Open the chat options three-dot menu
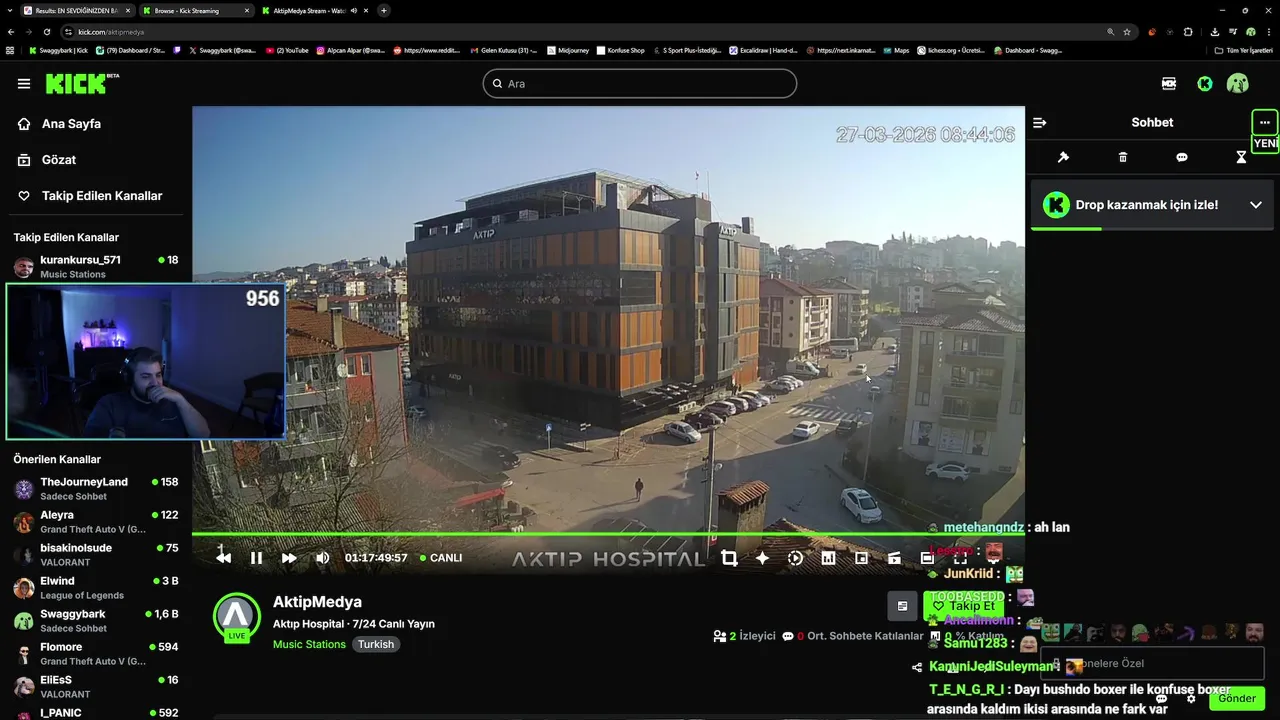1280x720 pixels. click(x=1265, y=123)
